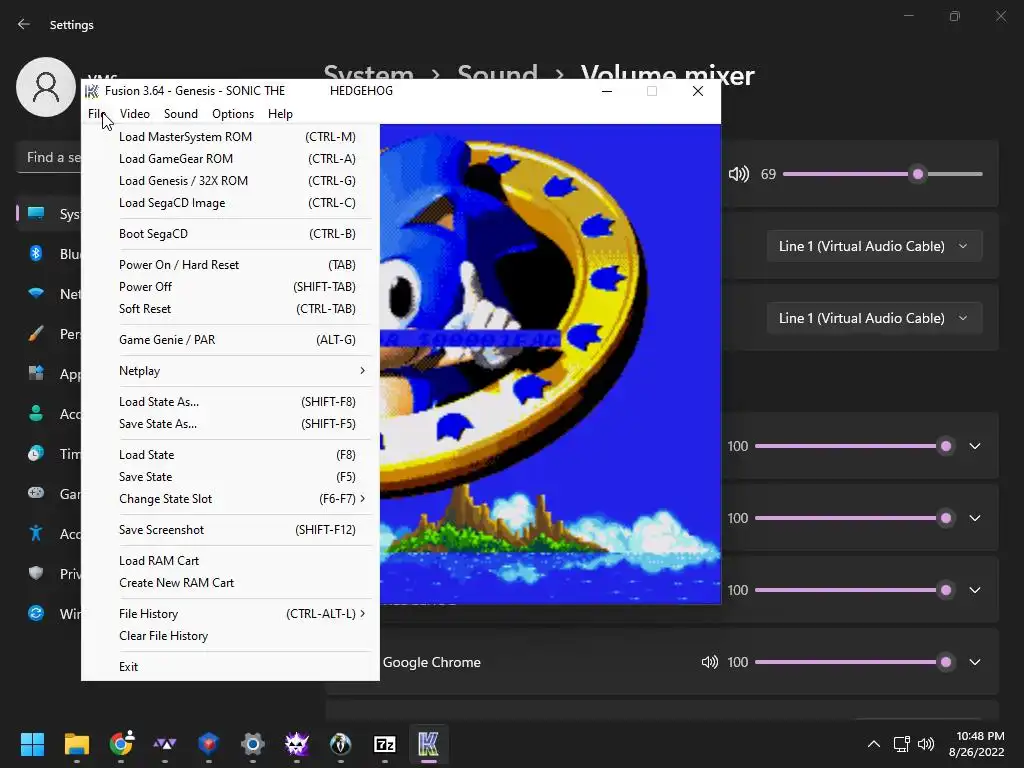This screenshot has height=768, width=1024.
Task: Open the clock and date at 10:48 PM
Action: tap(977, 744)
